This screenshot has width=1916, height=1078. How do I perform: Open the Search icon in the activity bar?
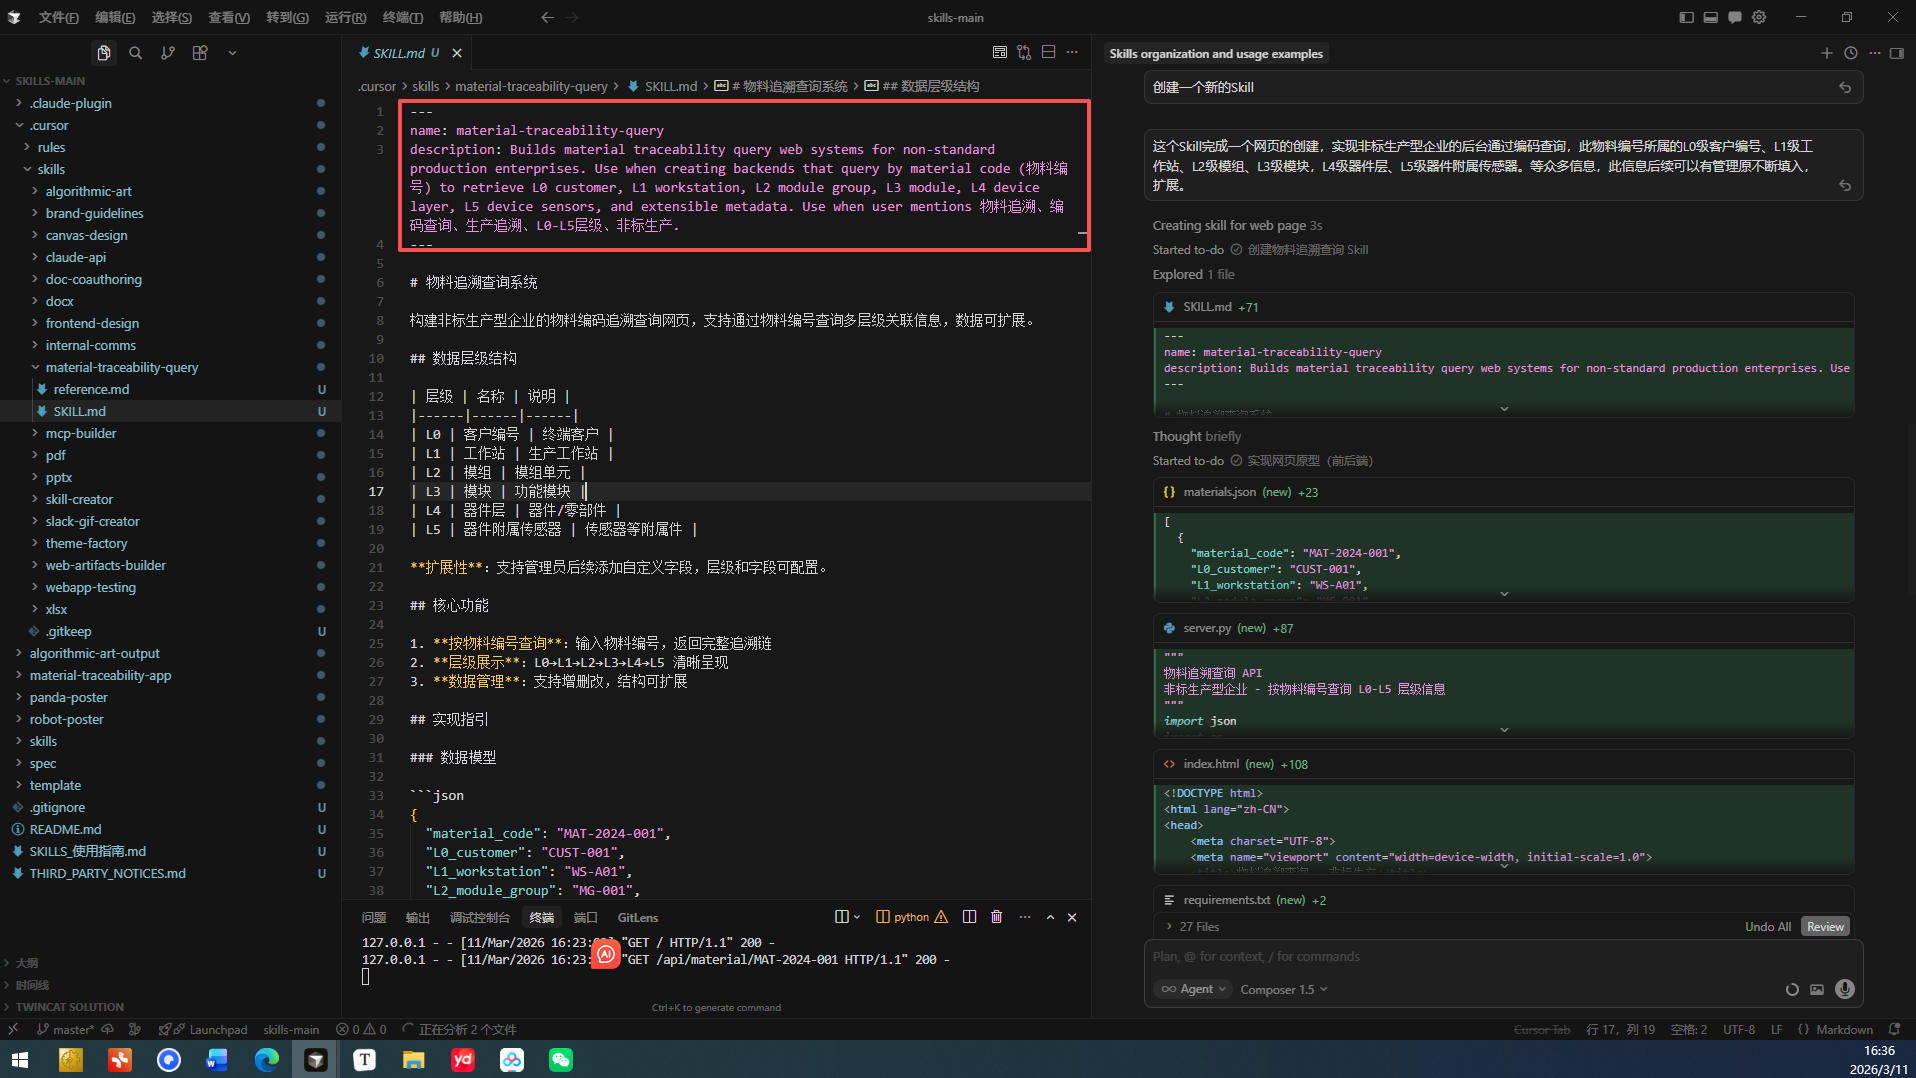coord(136,52)
